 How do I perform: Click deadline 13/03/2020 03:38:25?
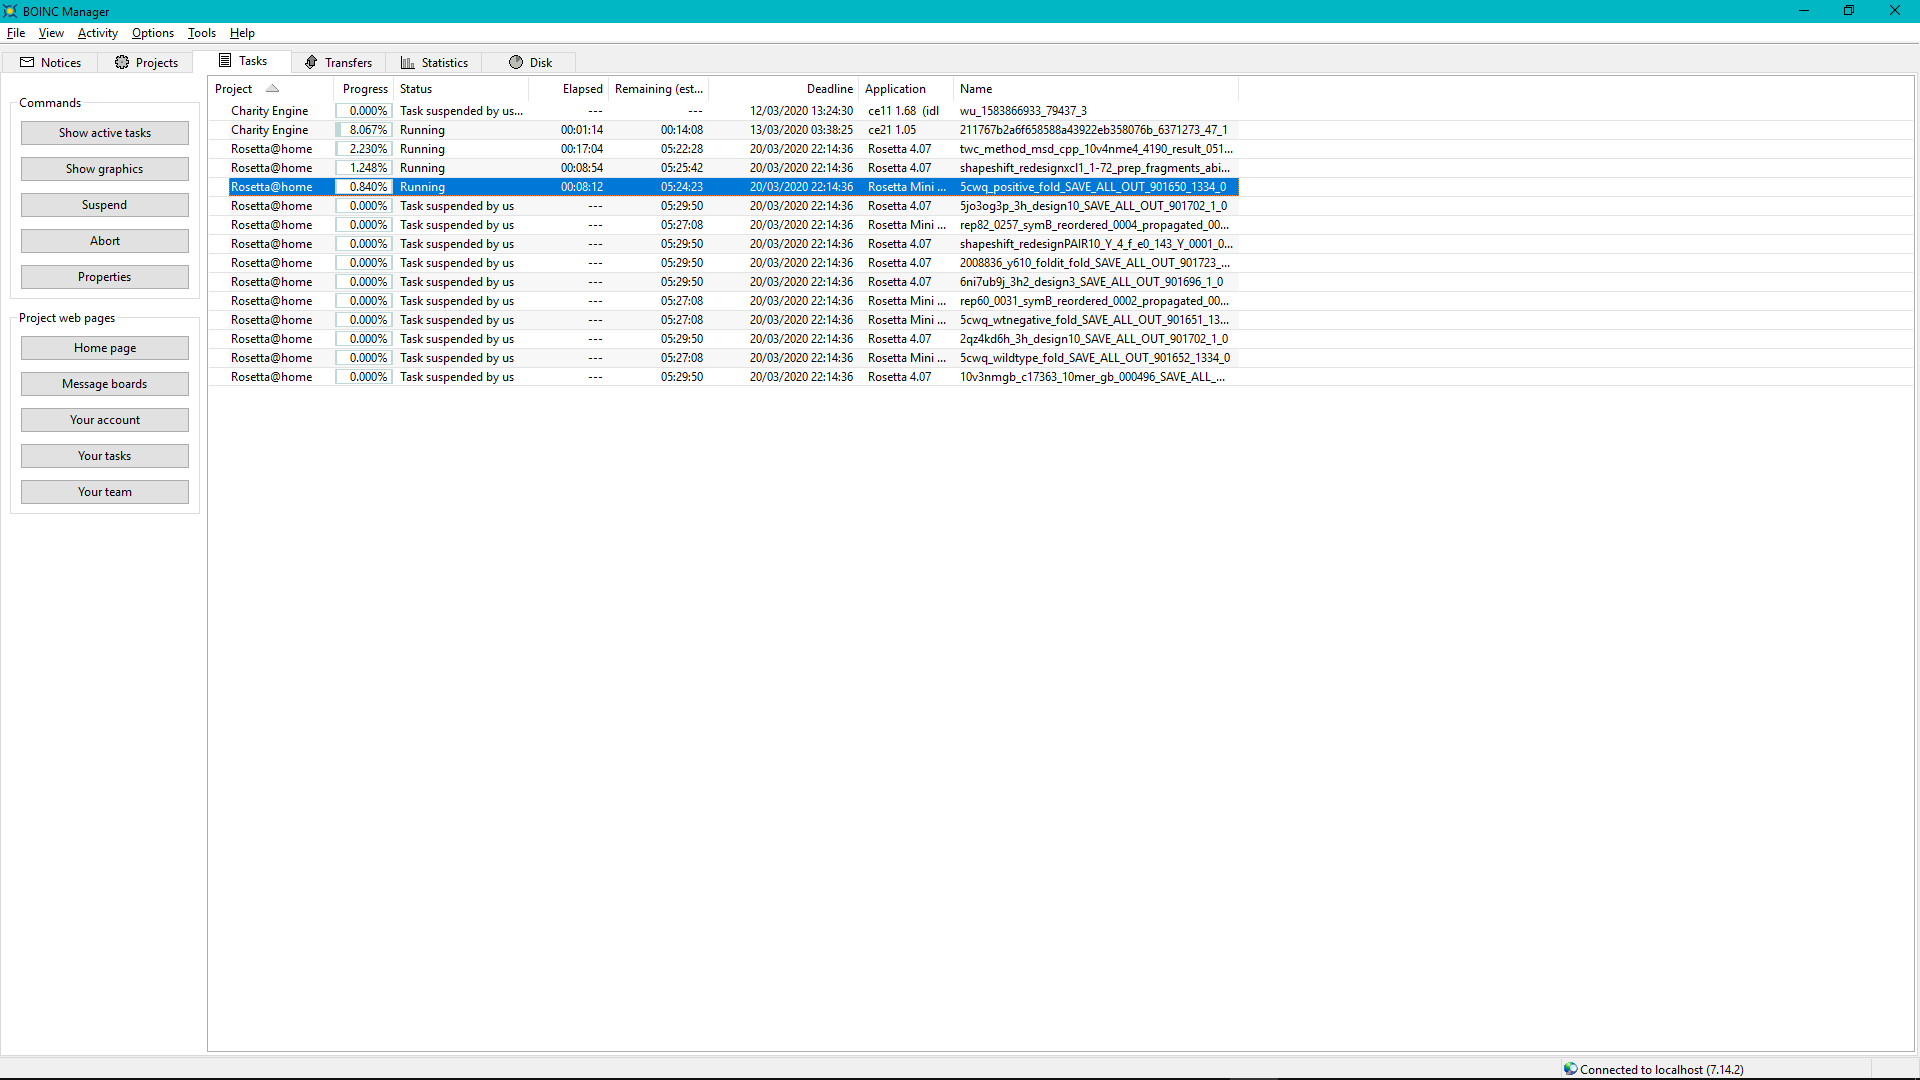pyautogui.click(x=801, y=130)
